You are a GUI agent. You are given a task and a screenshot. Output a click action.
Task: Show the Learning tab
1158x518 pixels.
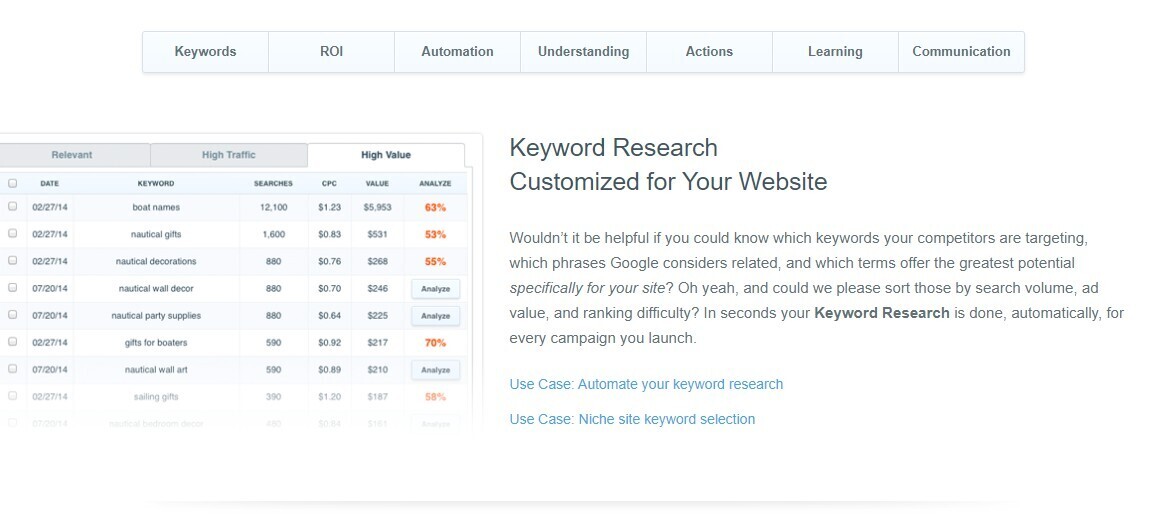tap(835, 52)
